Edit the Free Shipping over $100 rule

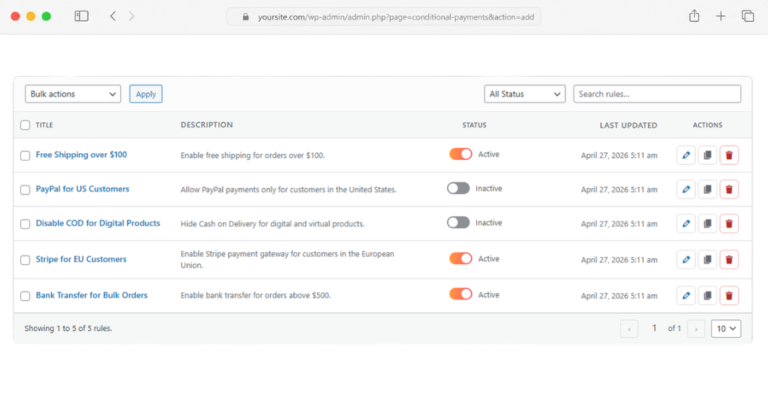[x=686, y=155]
